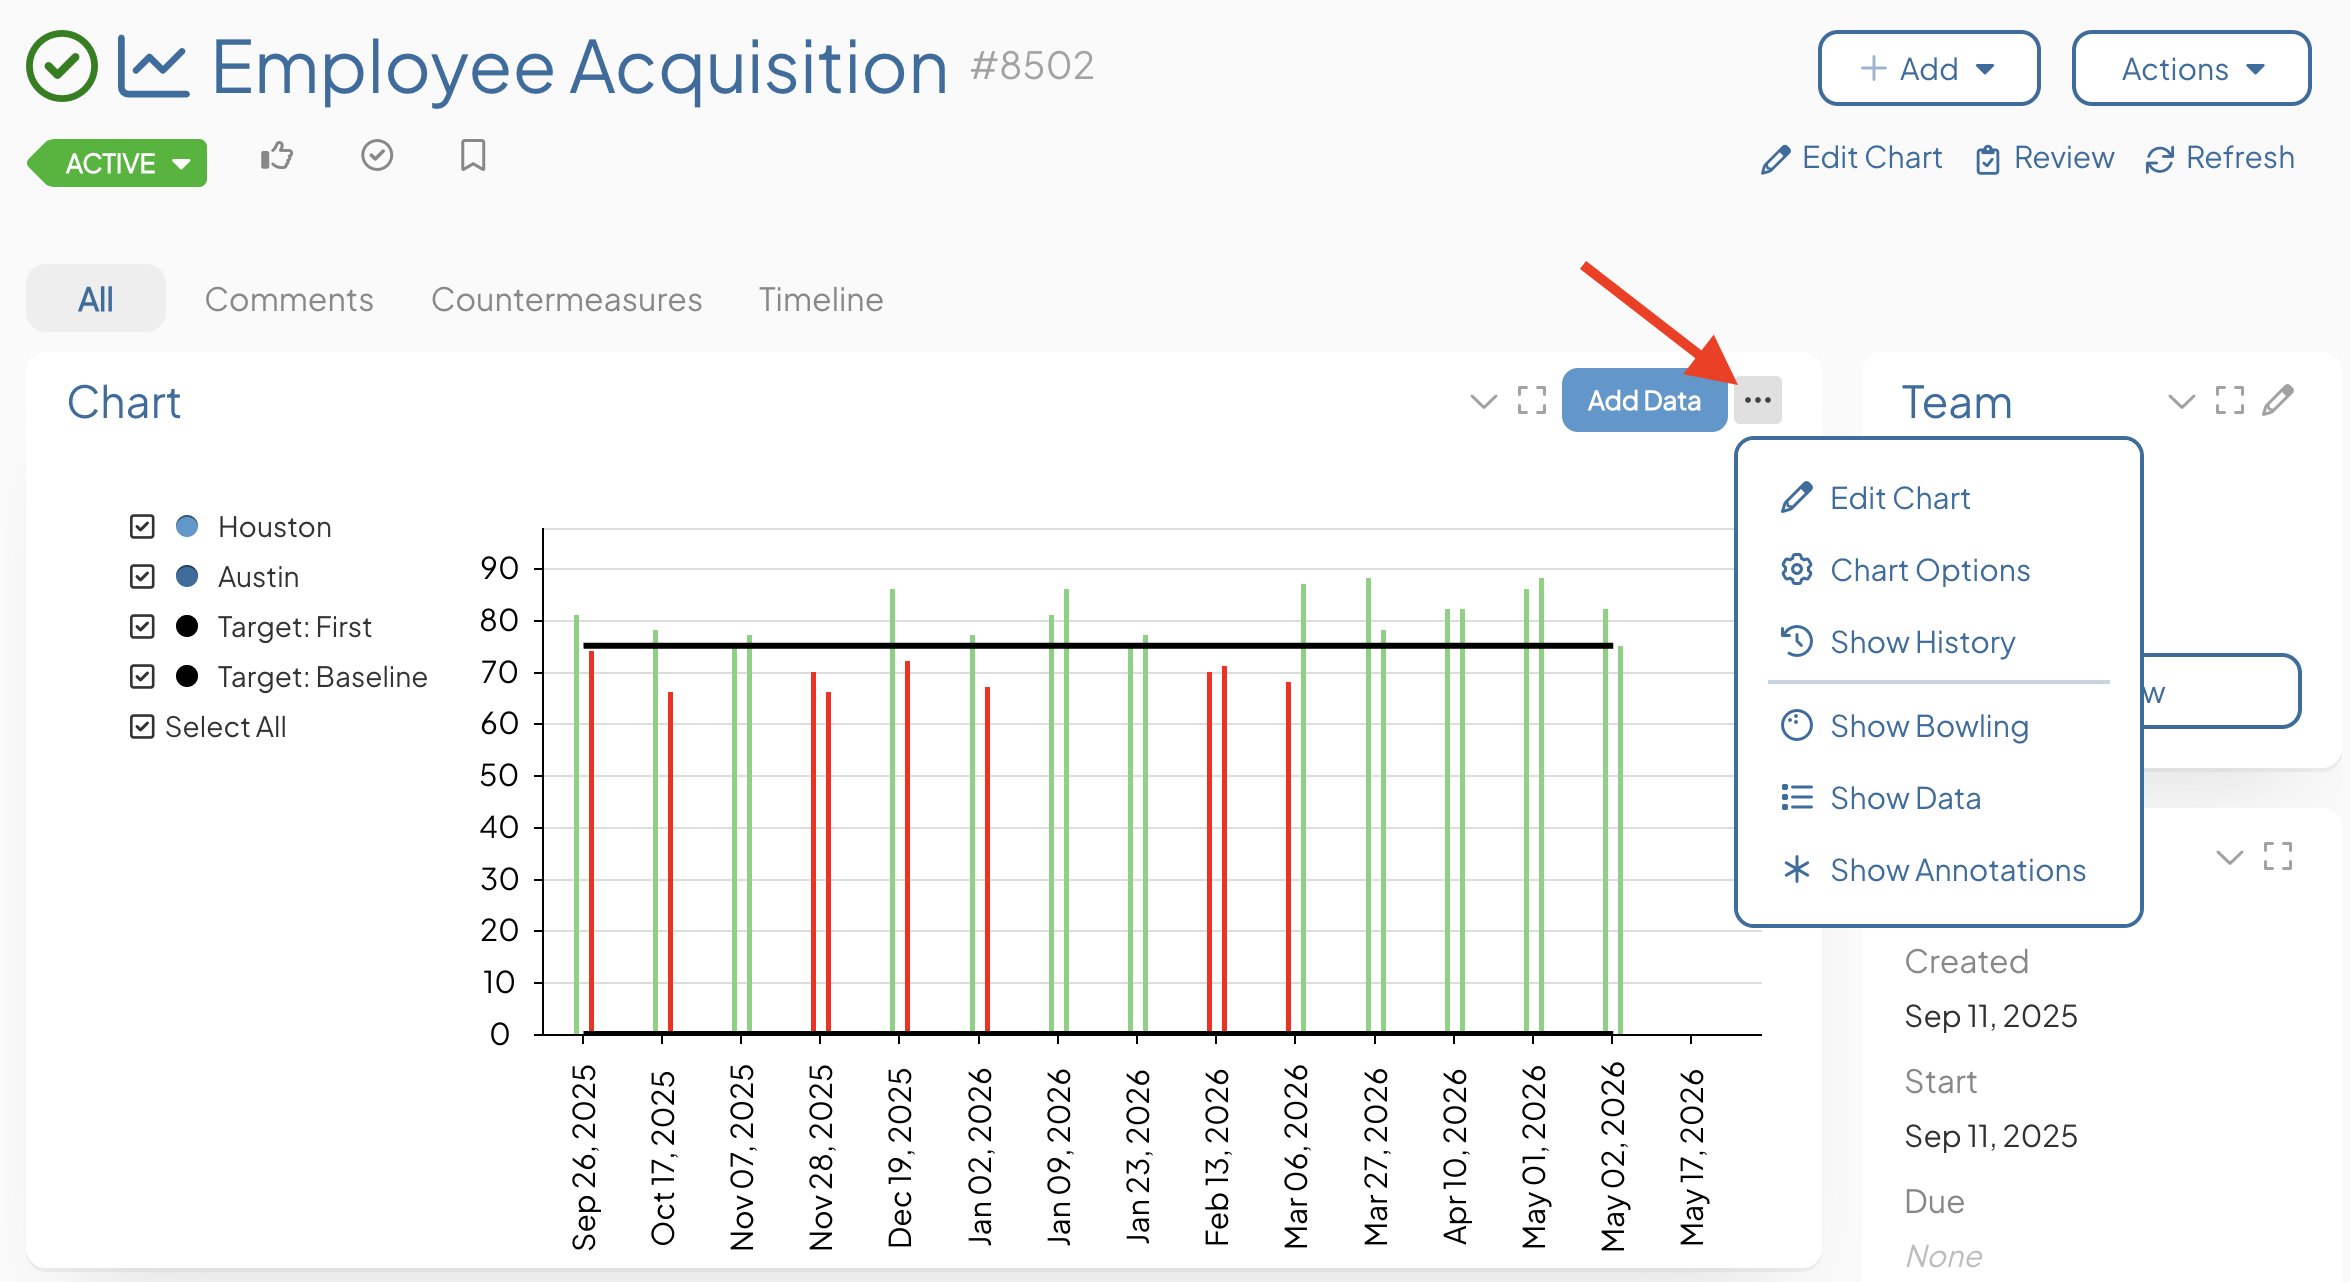Image resolution: width=2350 pixels, height=1282 pixels.
Task: Click the circled checkmark icon beside the bookmark
Action: tap(377, 156)
